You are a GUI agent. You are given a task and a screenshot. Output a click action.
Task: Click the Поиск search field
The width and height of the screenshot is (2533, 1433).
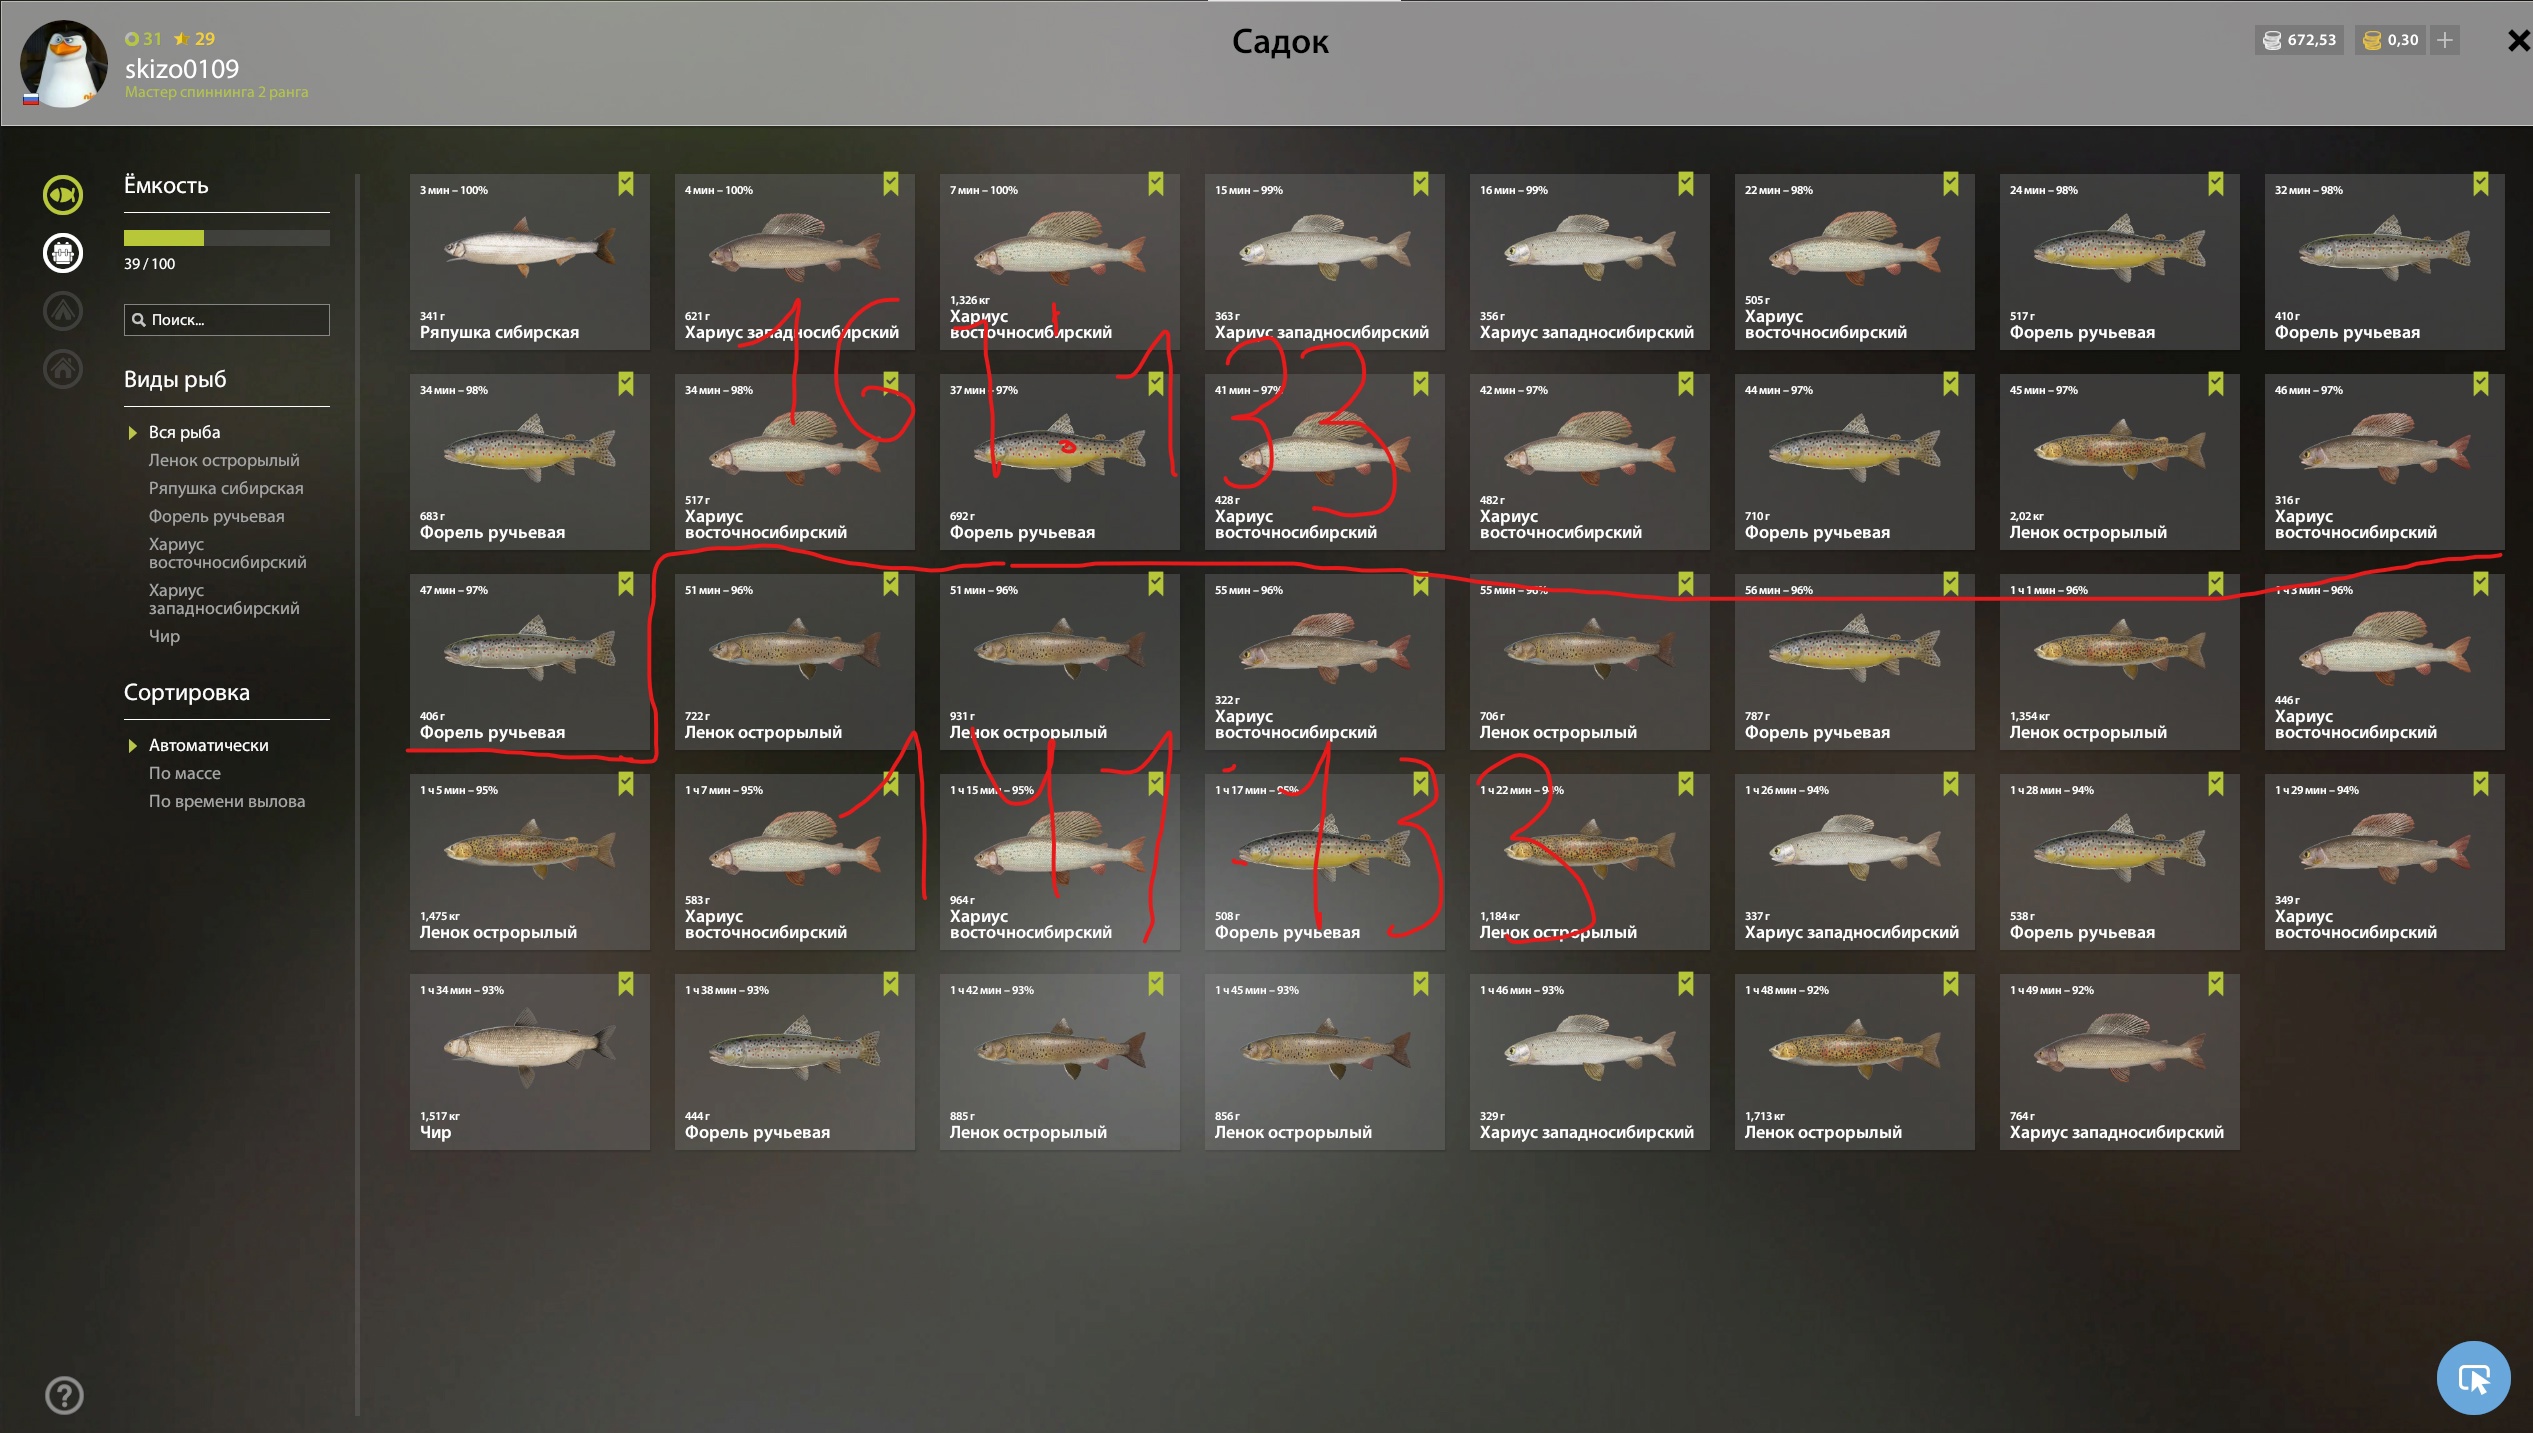pyautogui.click(x=227, y=320)
